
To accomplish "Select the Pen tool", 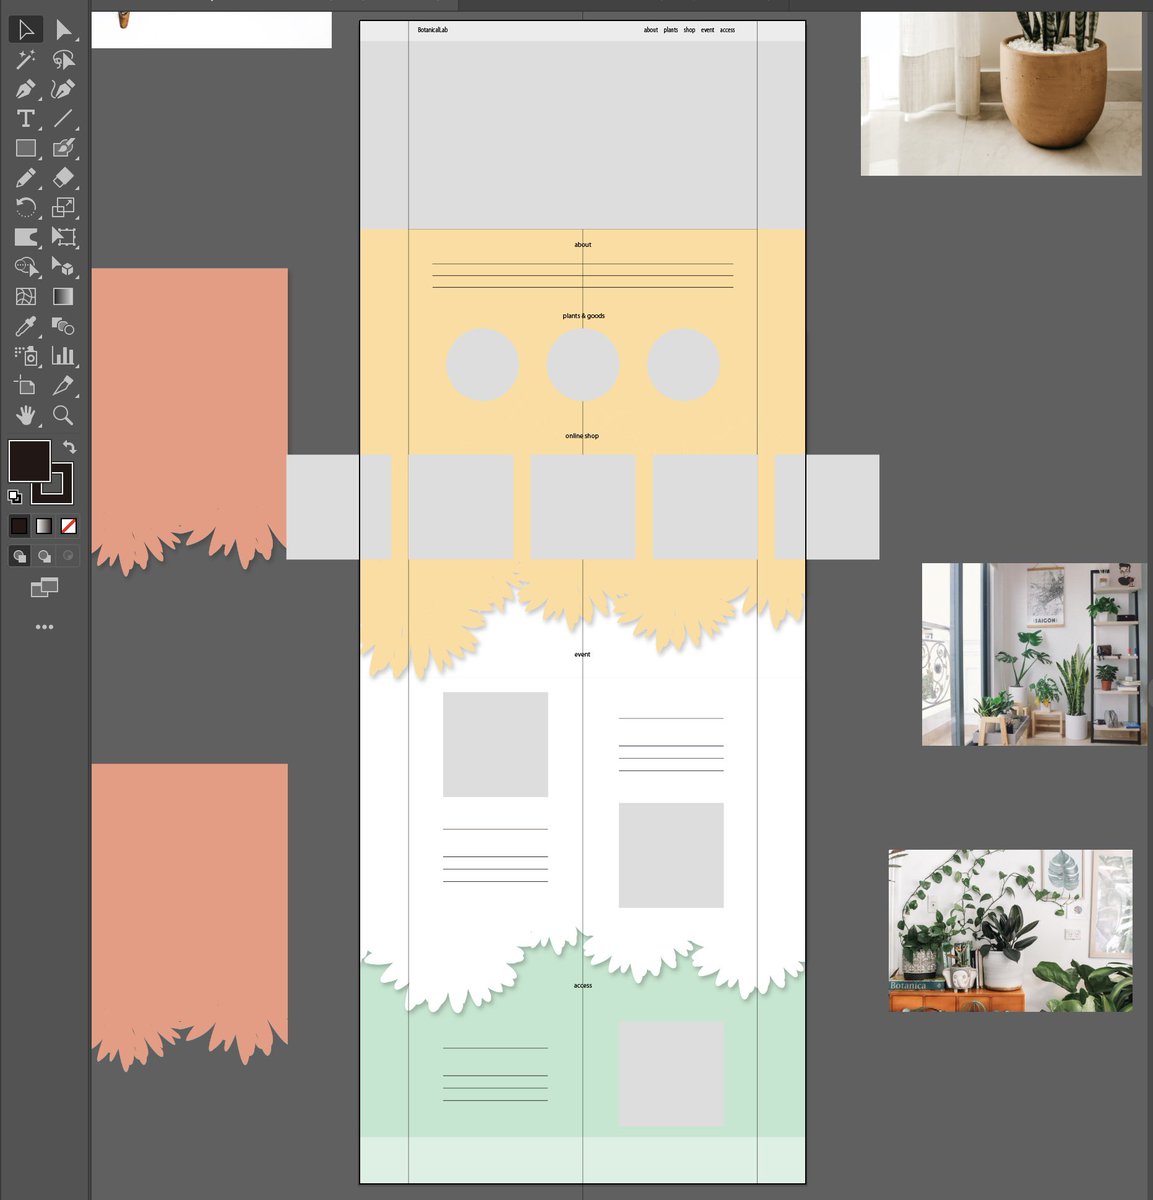I will point(26,89).
